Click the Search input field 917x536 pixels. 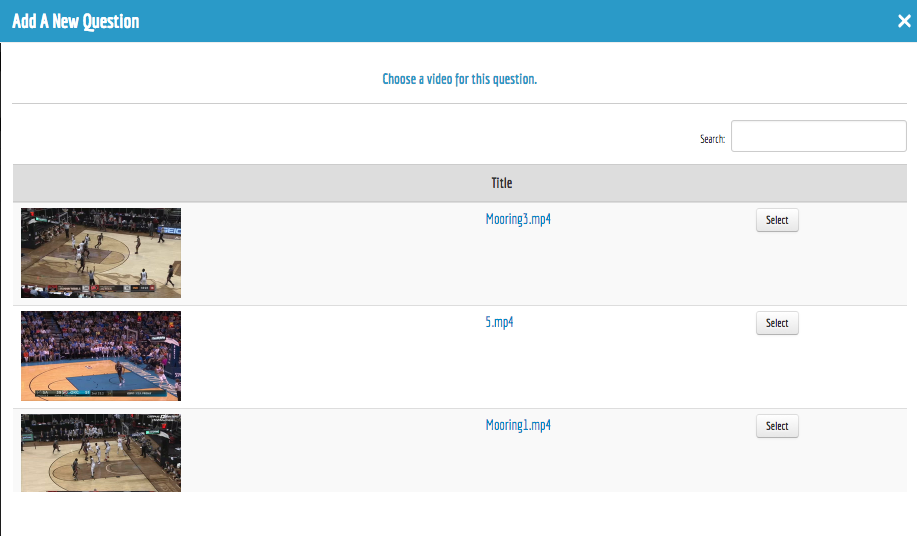[818, 137]
